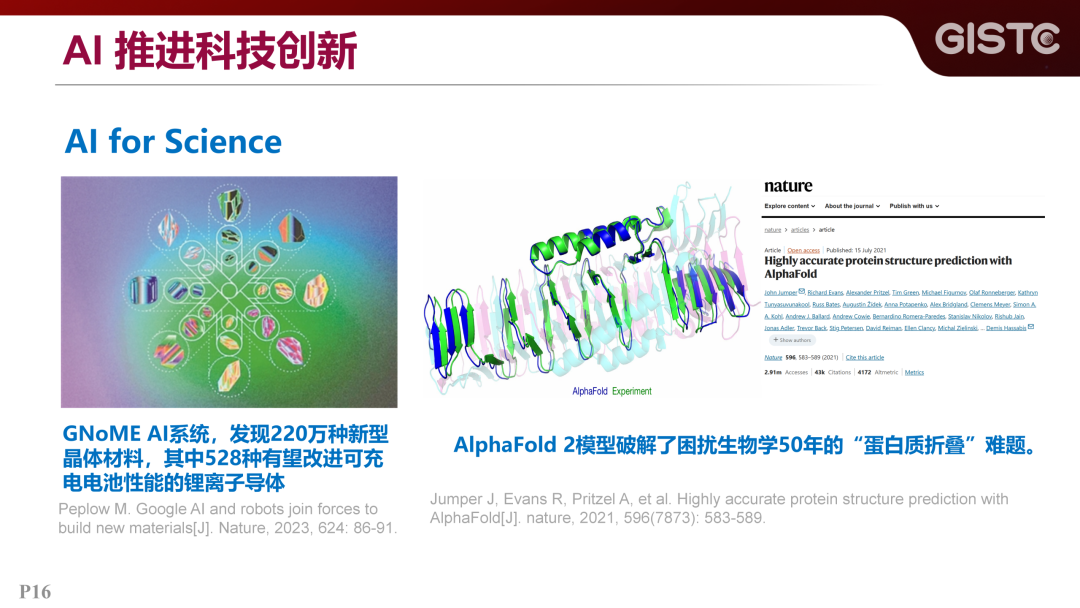
Task: Click the Nature volume 596 link
Action: 773,357
